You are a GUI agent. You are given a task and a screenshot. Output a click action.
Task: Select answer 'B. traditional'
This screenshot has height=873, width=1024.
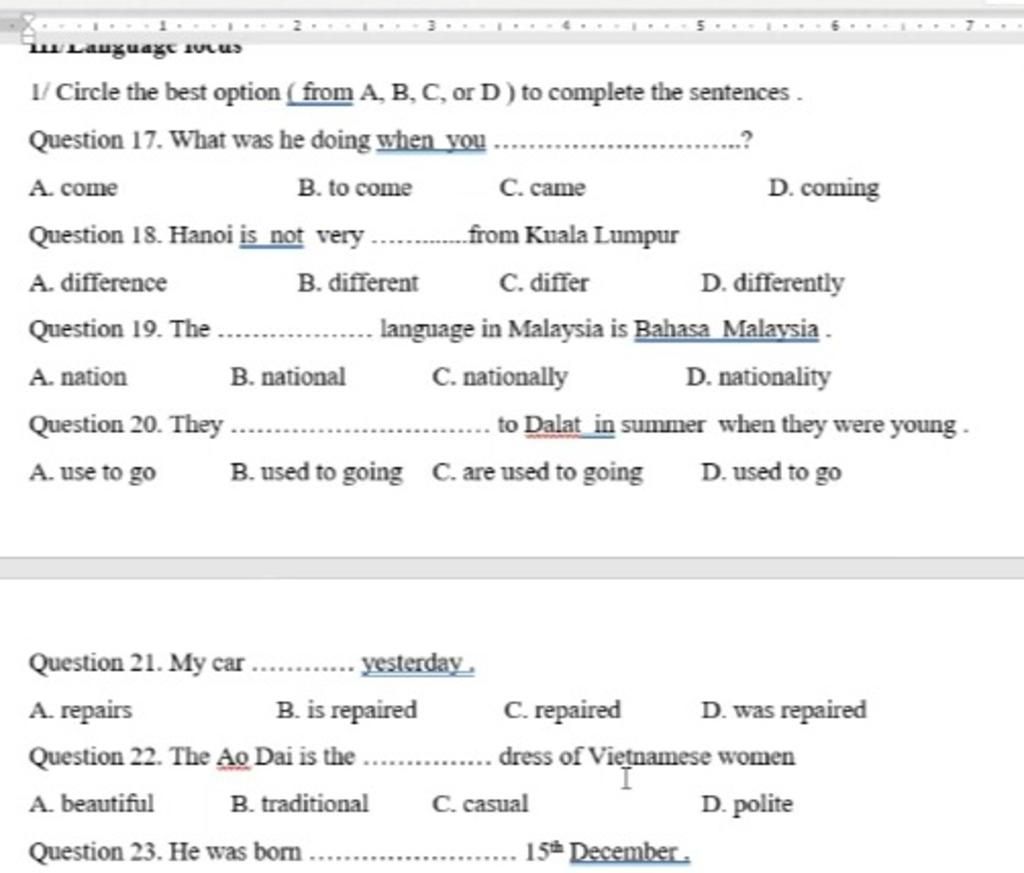[x=300, y=804]
